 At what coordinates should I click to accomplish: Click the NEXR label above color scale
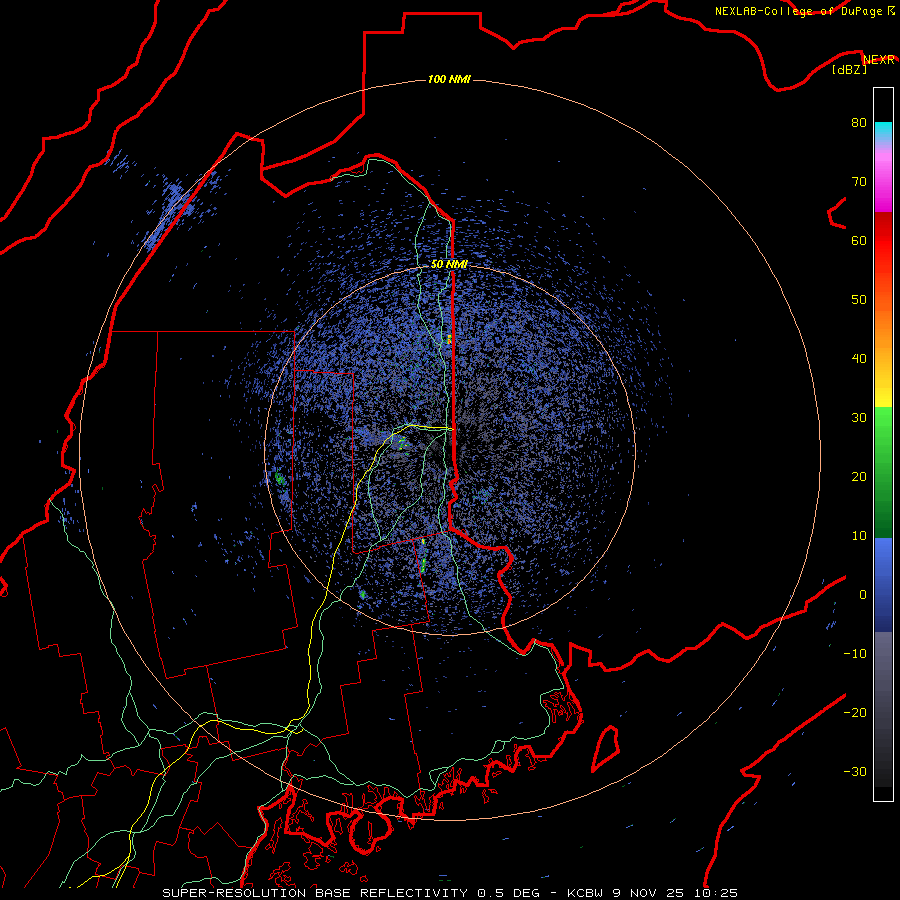(x=879, y=60)
